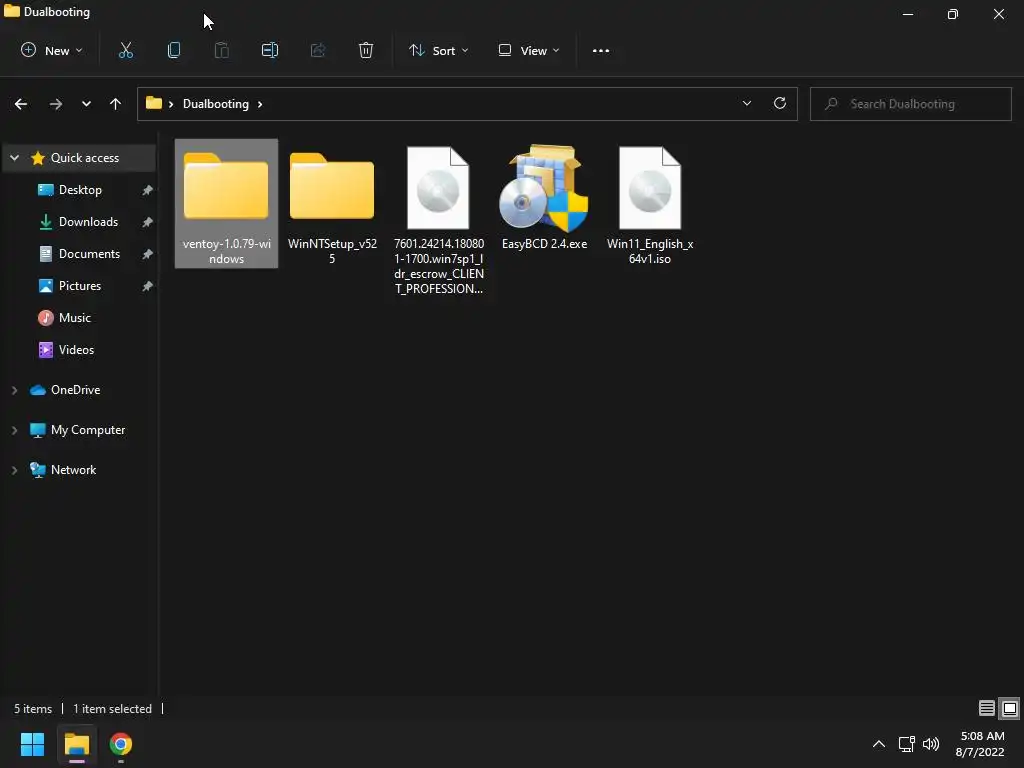Open Music in navigation pane
This screenshot has height=768, width=1024.
tap(74, 317)
